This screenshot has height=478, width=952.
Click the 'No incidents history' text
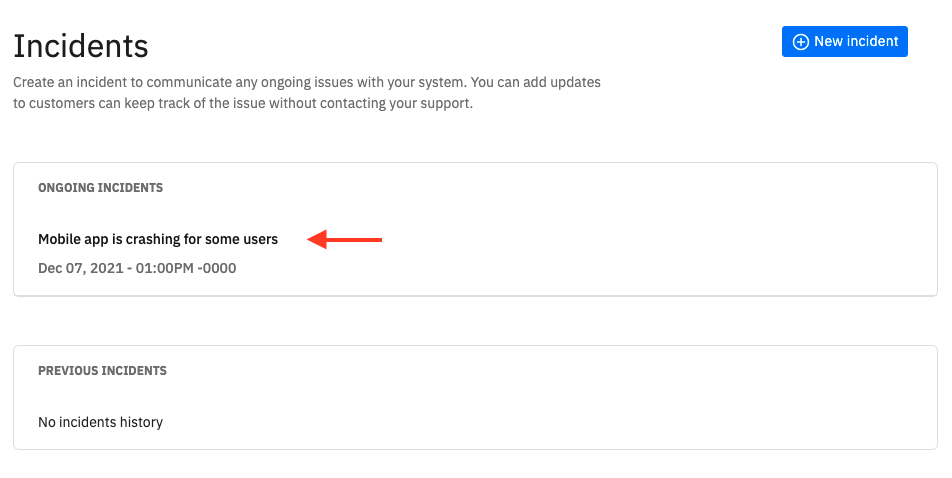(x=101, y=422)
